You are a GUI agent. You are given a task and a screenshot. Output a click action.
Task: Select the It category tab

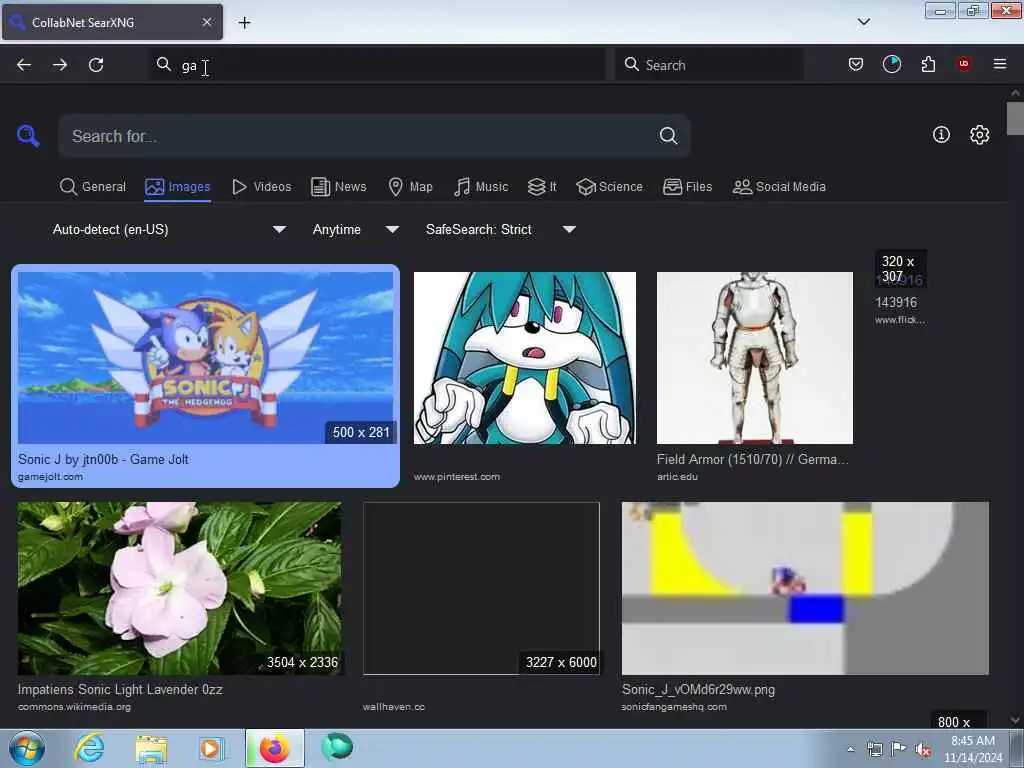click(x=542, y=187)
